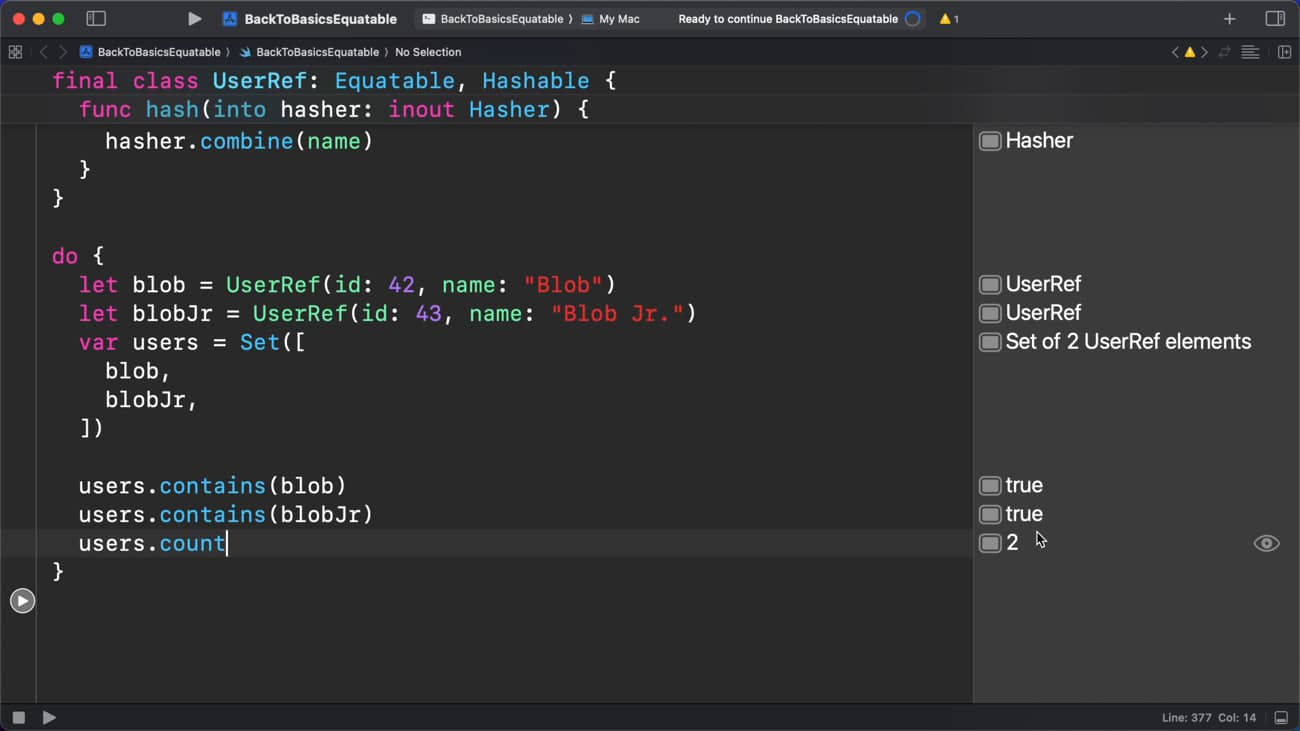Viewport: 1300px width, 731px height.
Task: Add an editor on the right
Action: 1284,52
